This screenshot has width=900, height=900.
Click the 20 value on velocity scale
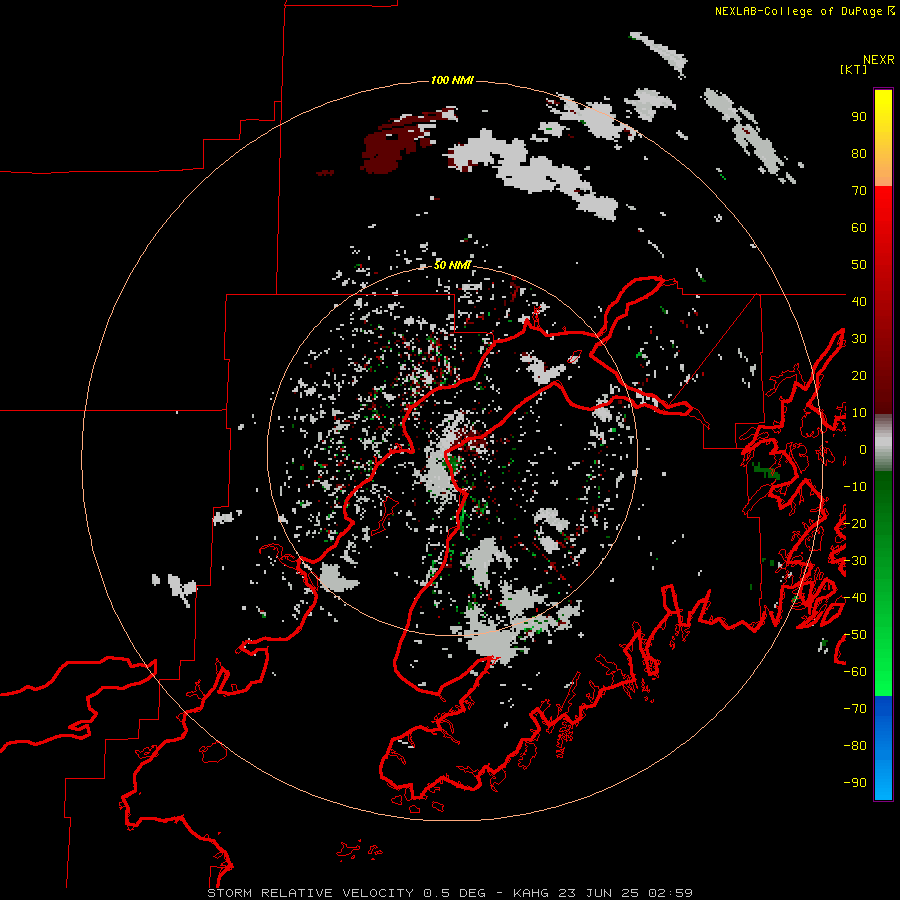(x=859, y=375)
